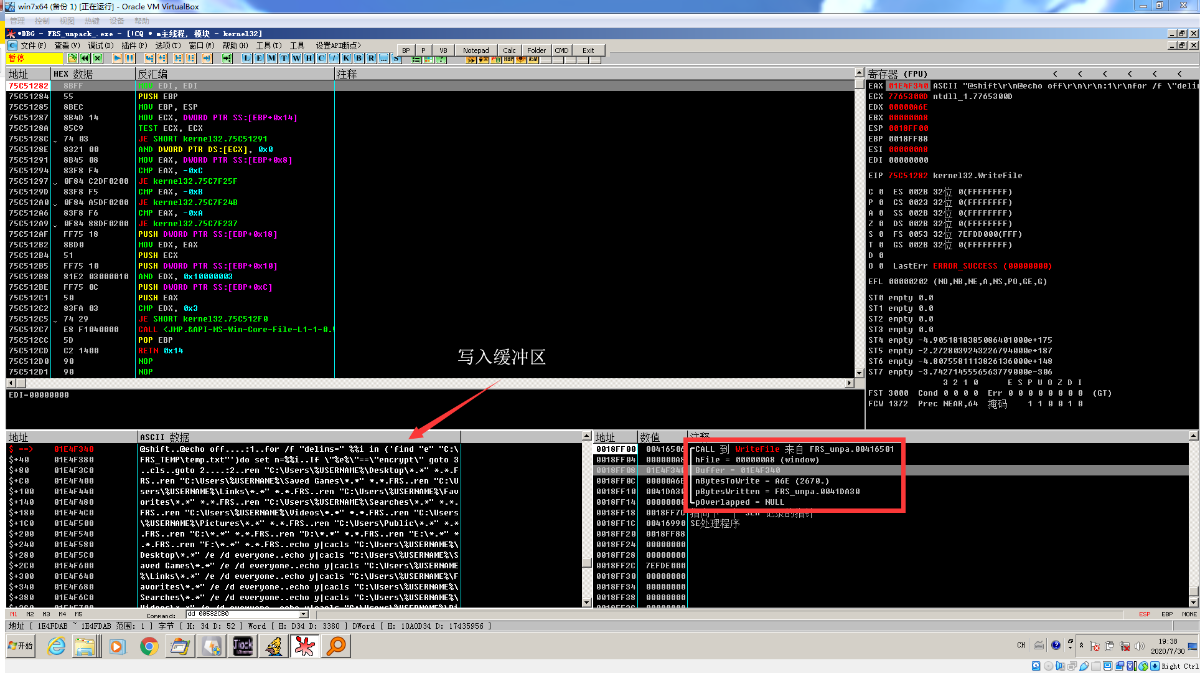Screen dimensions: 1200x673
Task: Open Windows list with W button
Action: [x=296, y=58]
